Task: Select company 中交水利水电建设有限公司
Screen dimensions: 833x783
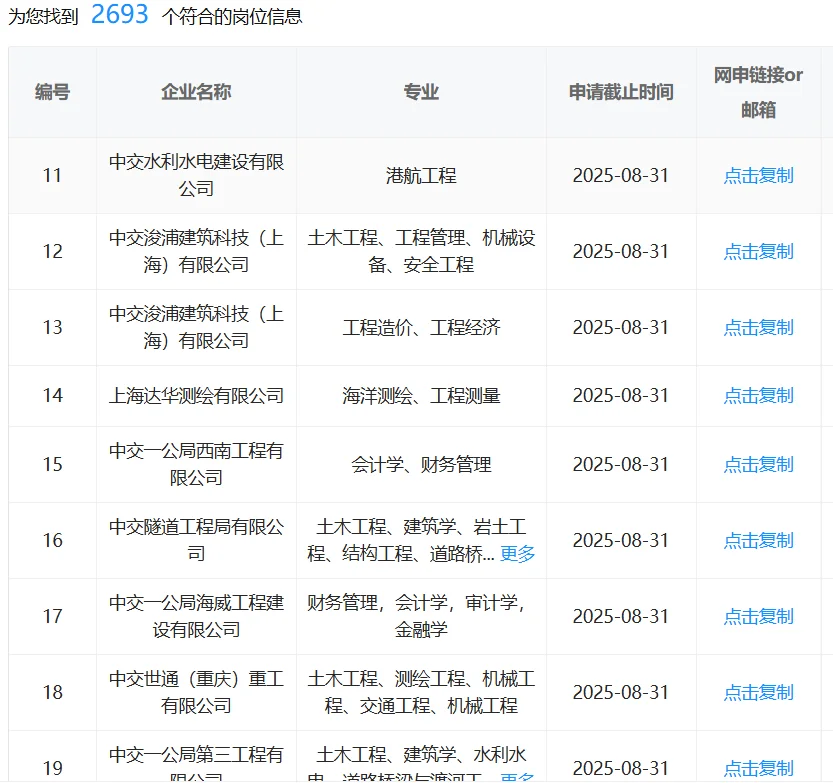Action: [x=196, y=176]
